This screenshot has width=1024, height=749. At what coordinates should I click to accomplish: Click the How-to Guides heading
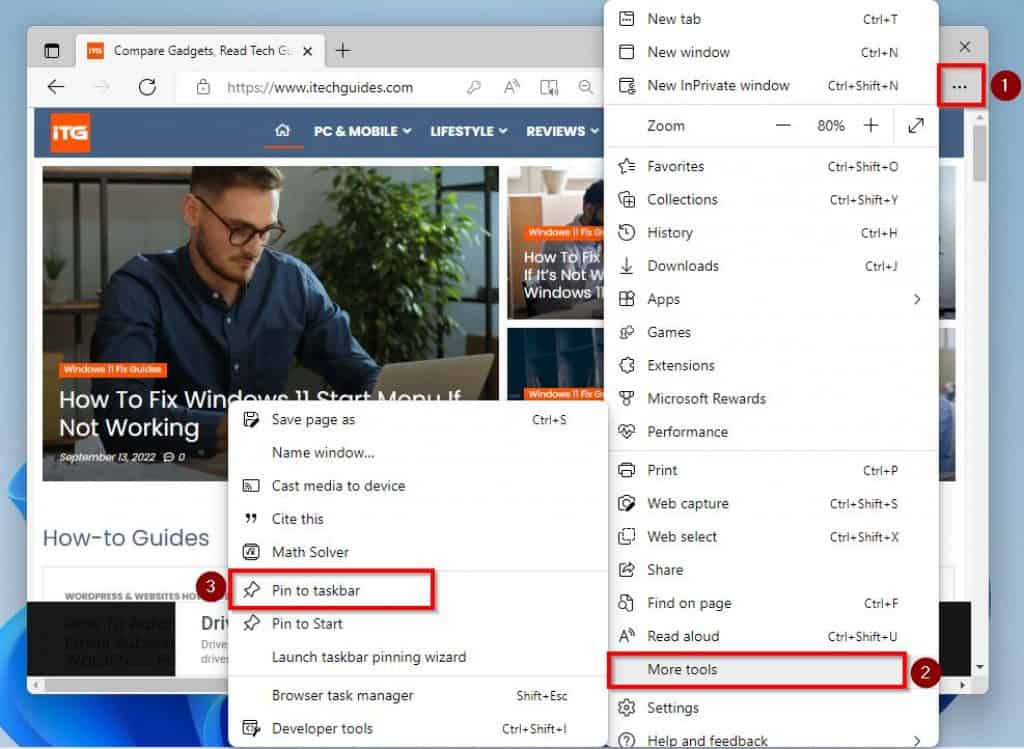pyautogui.click(x=126, y=538)
